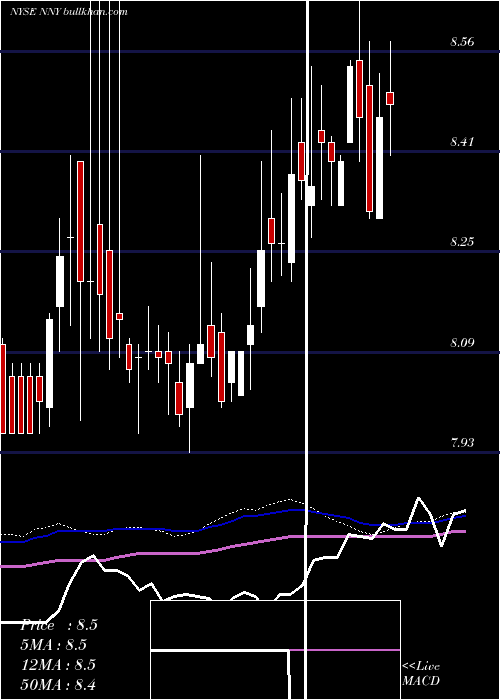Click the <<Live MACD label
Image resolution: width=500 pixels, height=700 pixels.
click(x=421, y=673)
